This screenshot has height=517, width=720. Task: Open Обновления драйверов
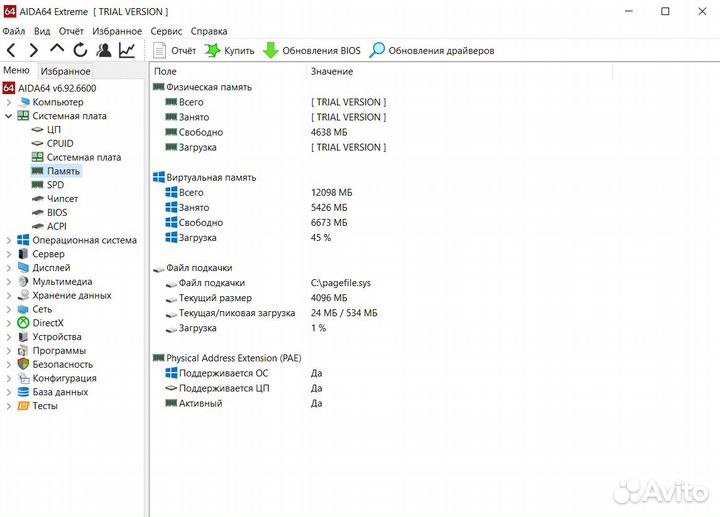tap(432, 51)
